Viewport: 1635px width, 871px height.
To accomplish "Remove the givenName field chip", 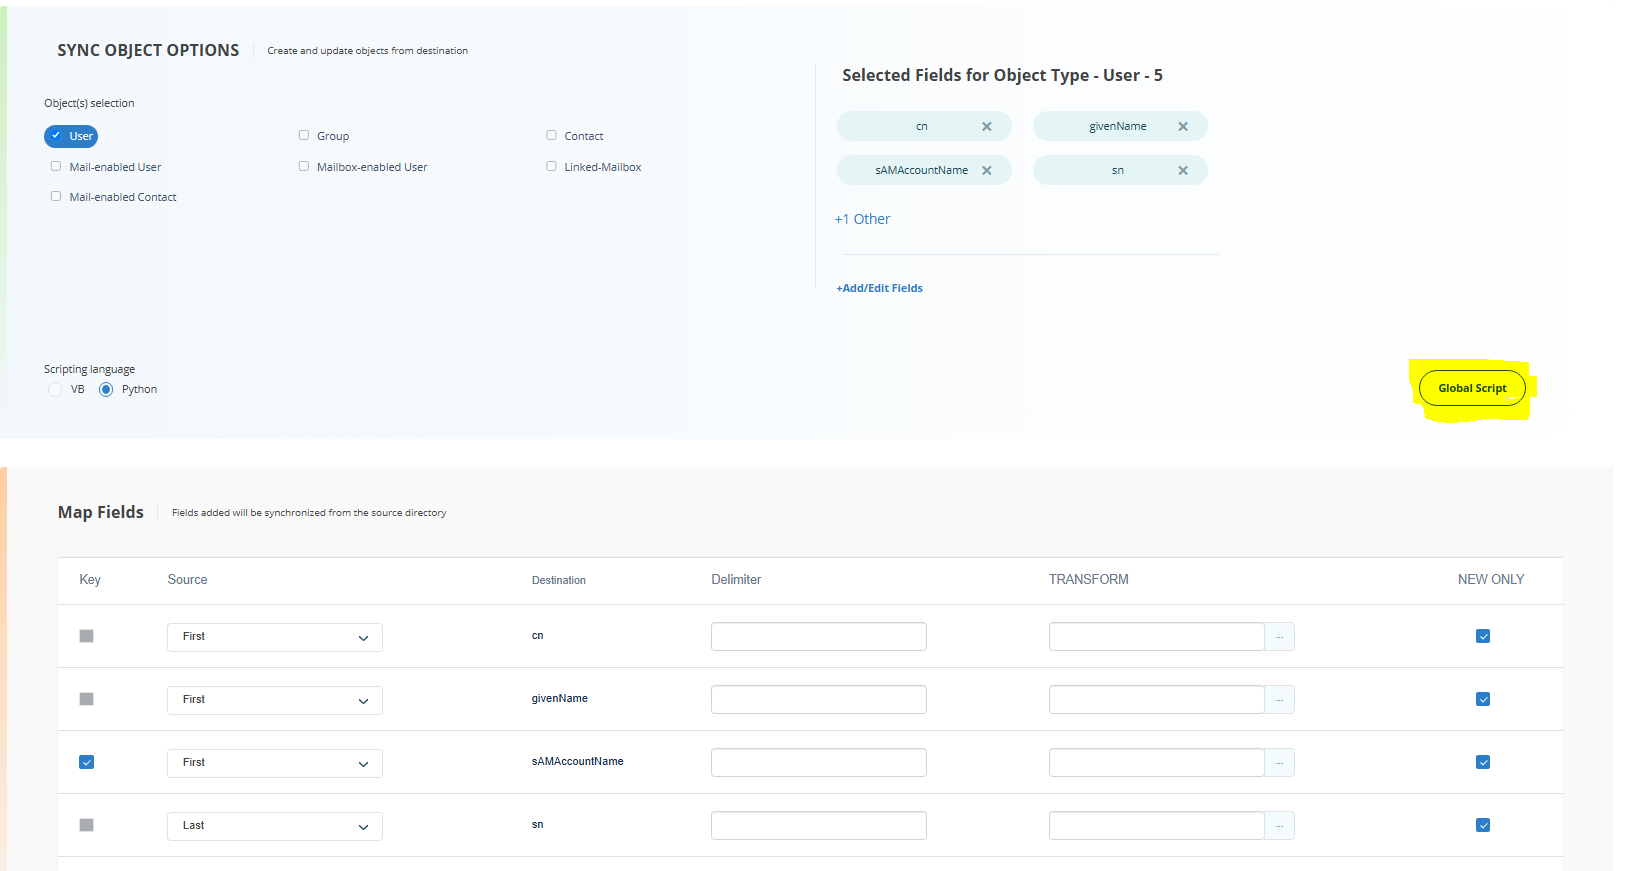I will (1182, 127).
